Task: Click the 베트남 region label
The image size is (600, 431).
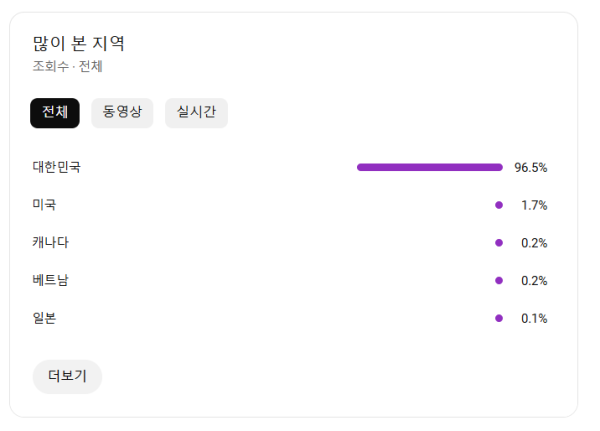Action: pos(50,280)
